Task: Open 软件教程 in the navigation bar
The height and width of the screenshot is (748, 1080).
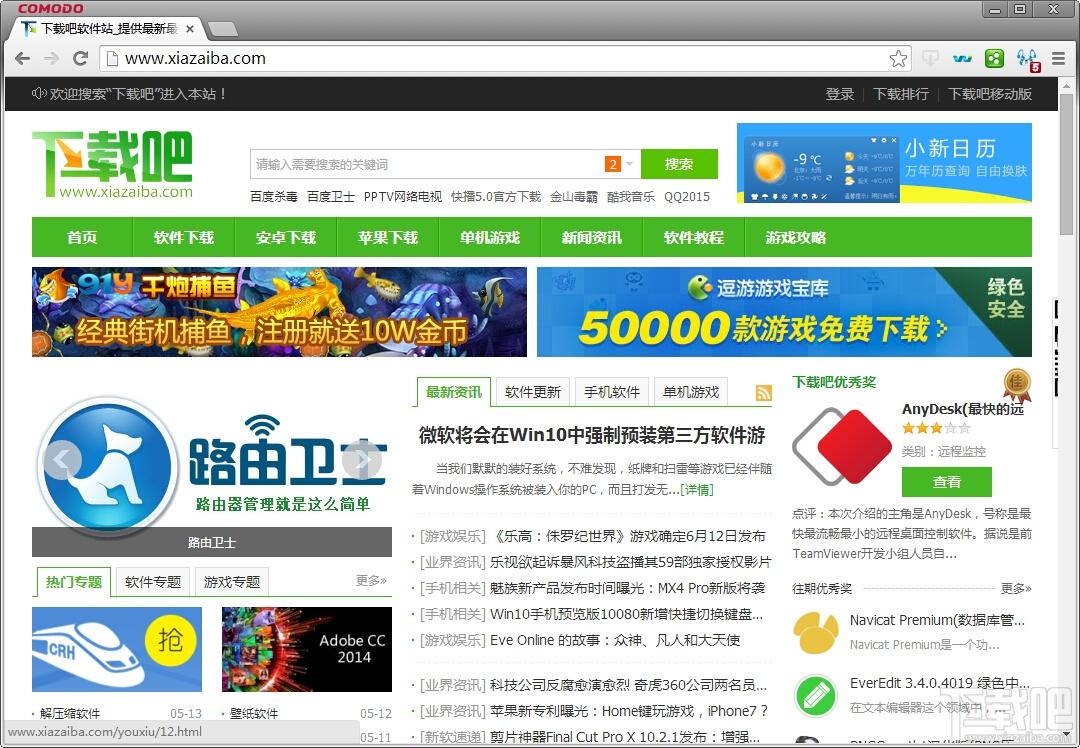Action: click(694, 238)
